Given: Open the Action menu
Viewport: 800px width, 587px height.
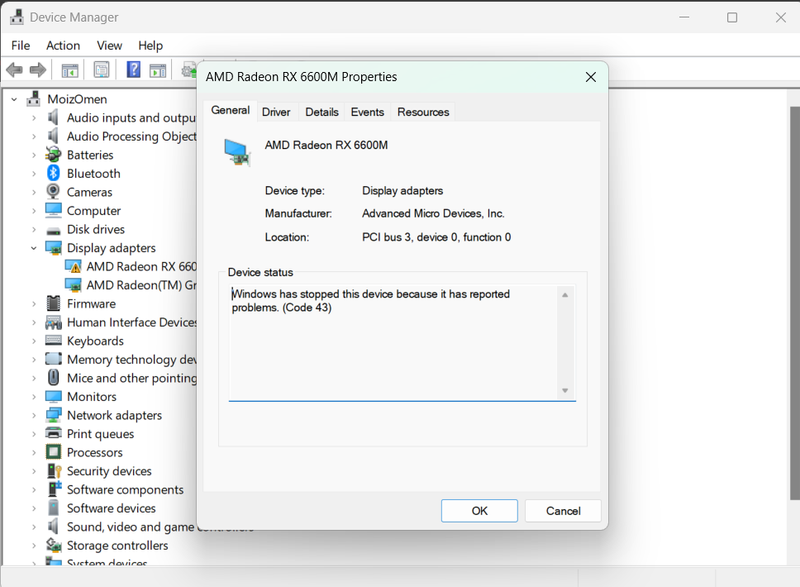Looking at the screenshot, I should pos(63,45).
